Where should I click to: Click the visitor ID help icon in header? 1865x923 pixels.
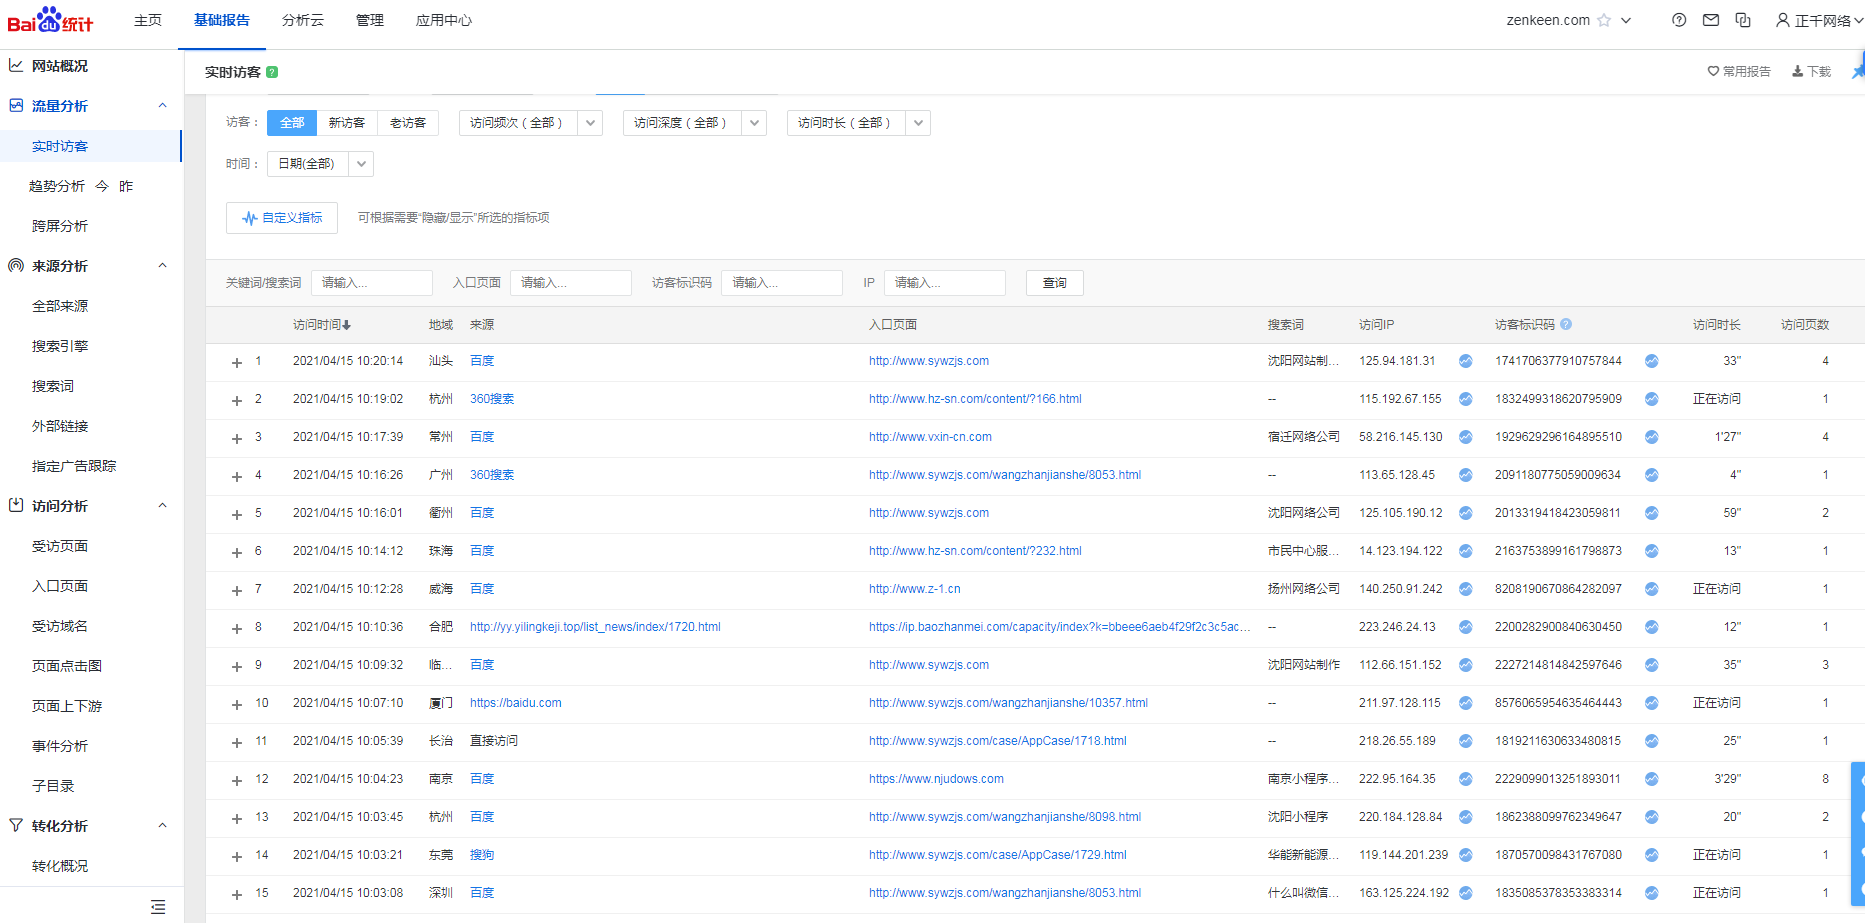tap(1566, 324)
